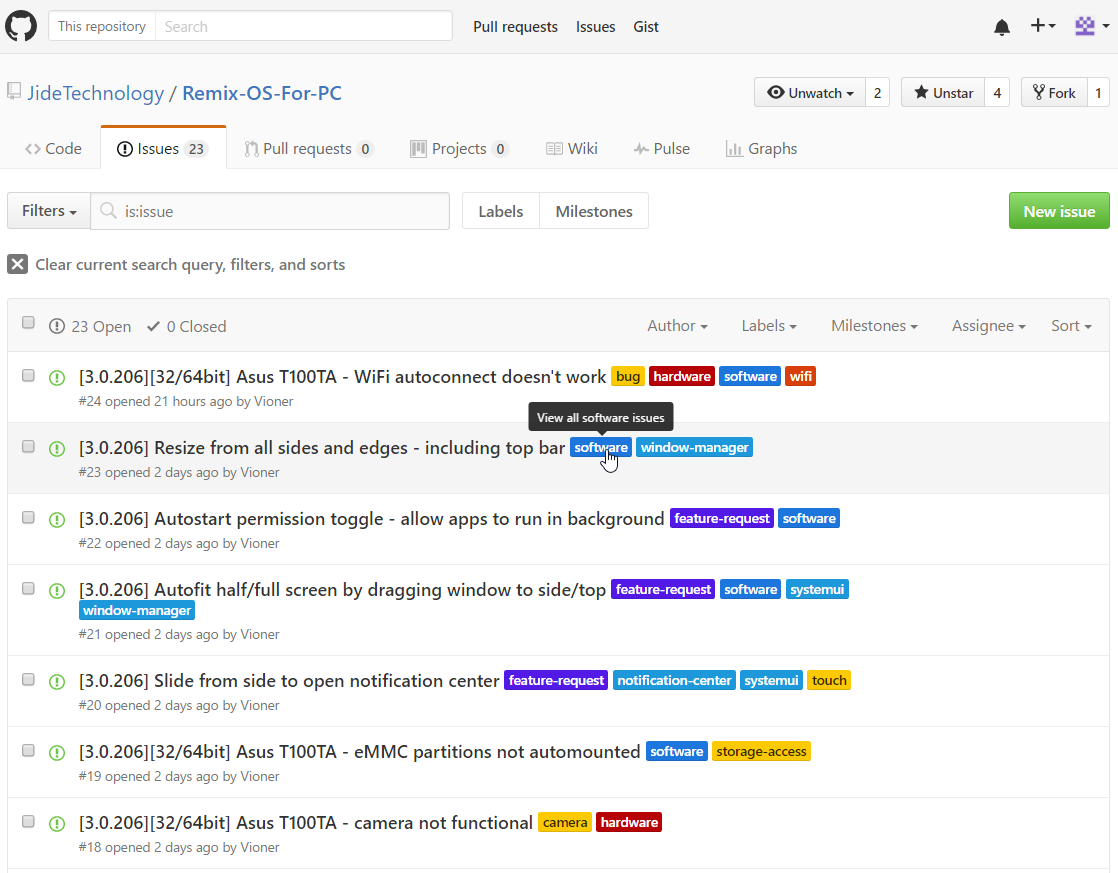
Task: Open the Unwatch dropdown button
Action: pyautogui.click(x=810, y=93)
